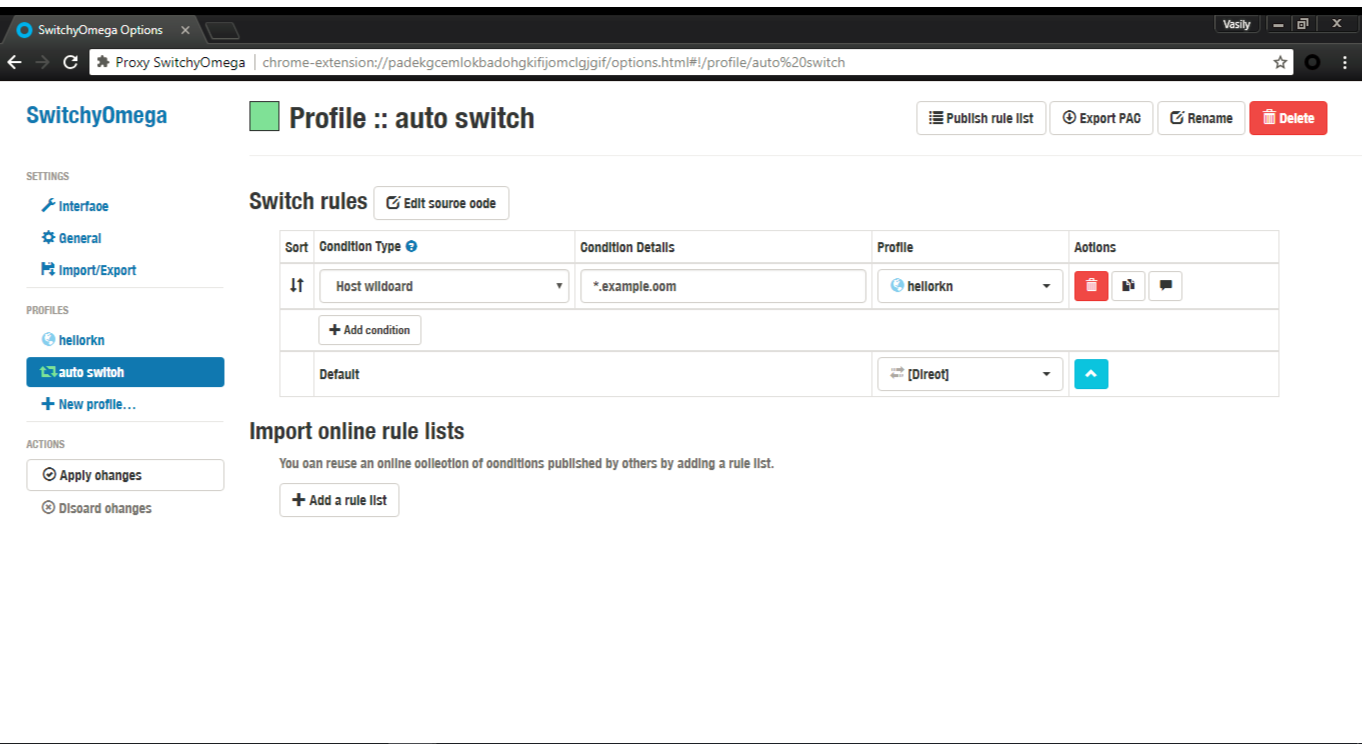The width and height of the screenshot is (1362, 744).
Task: Click the *.example.com condition details field
Action: (722, 286)
